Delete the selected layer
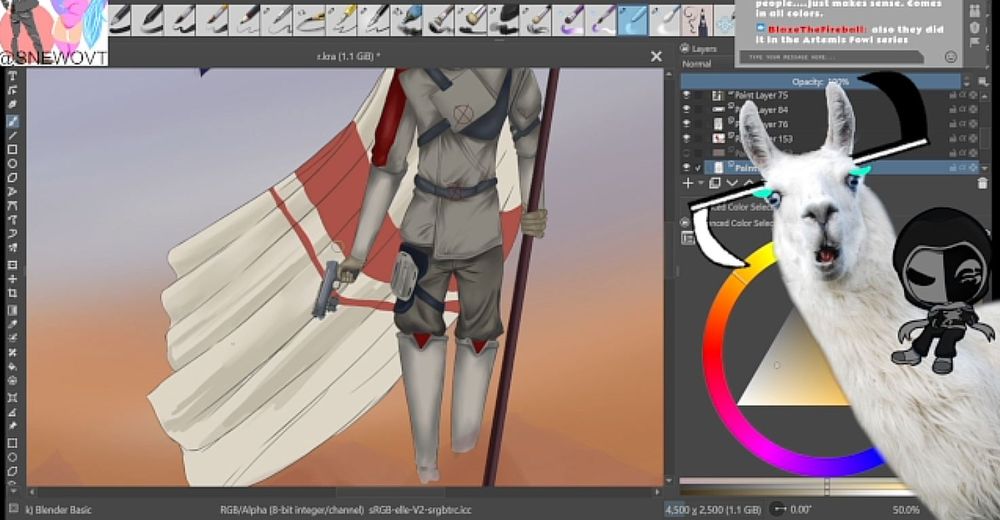 (983, 184)
